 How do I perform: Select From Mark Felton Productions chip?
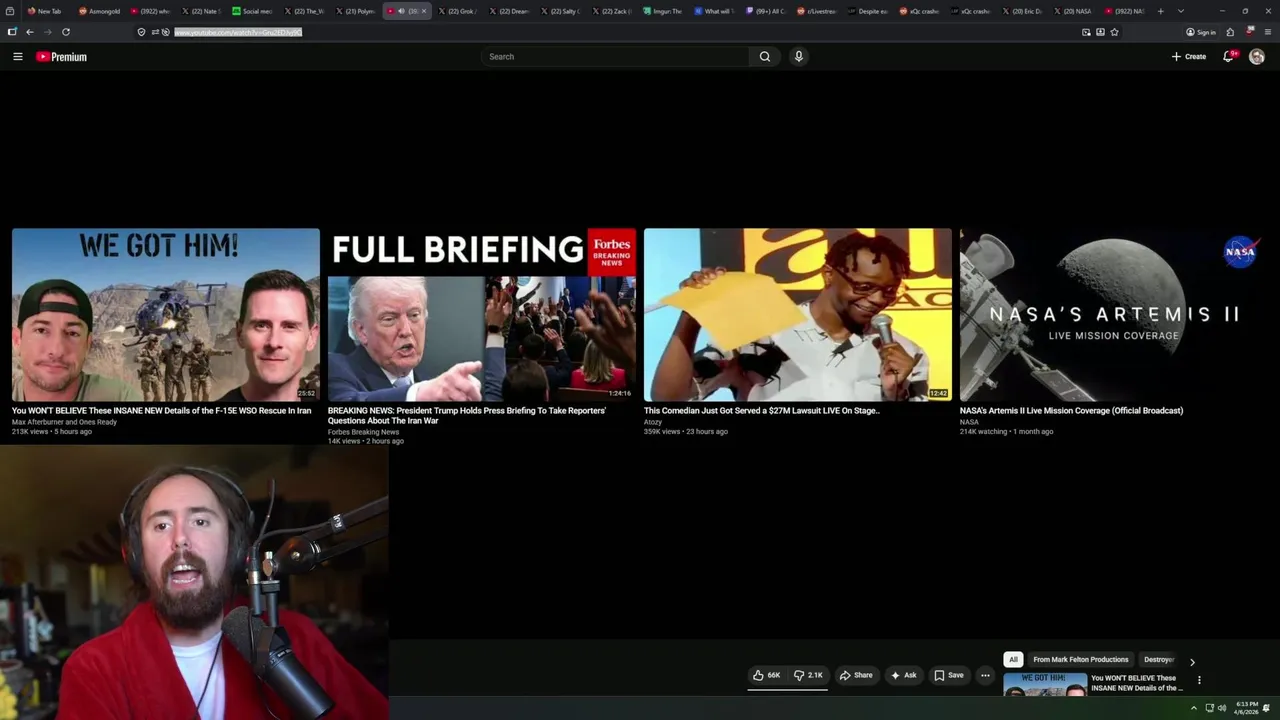1081,660
